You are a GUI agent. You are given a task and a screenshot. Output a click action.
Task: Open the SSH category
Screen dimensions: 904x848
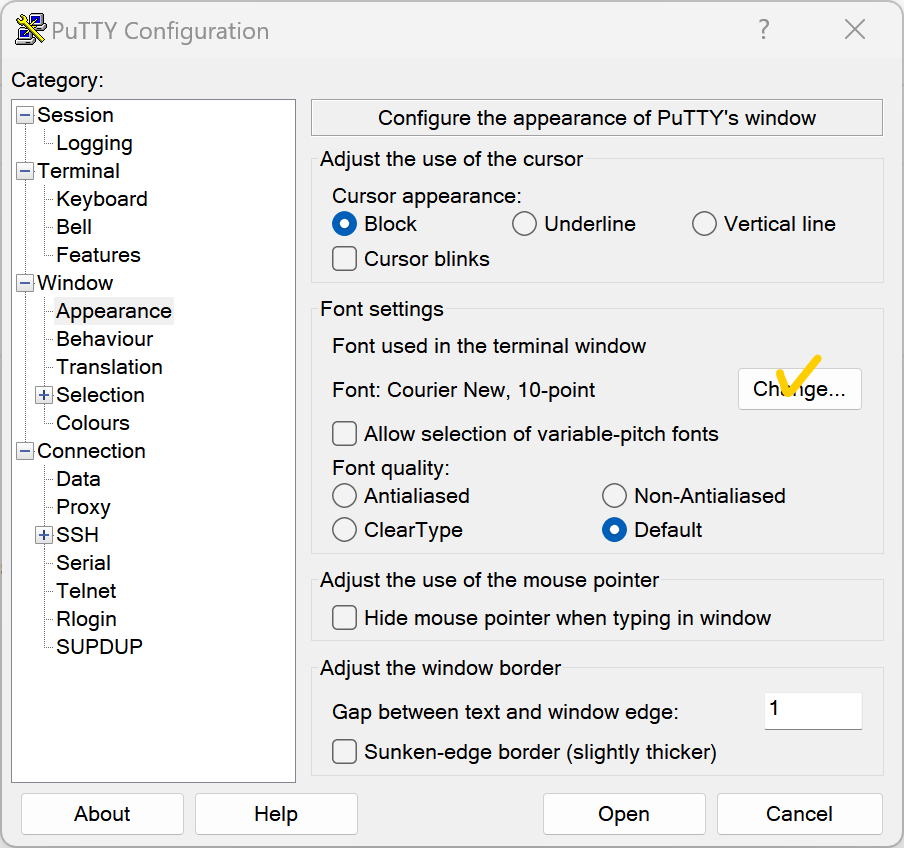77,535
